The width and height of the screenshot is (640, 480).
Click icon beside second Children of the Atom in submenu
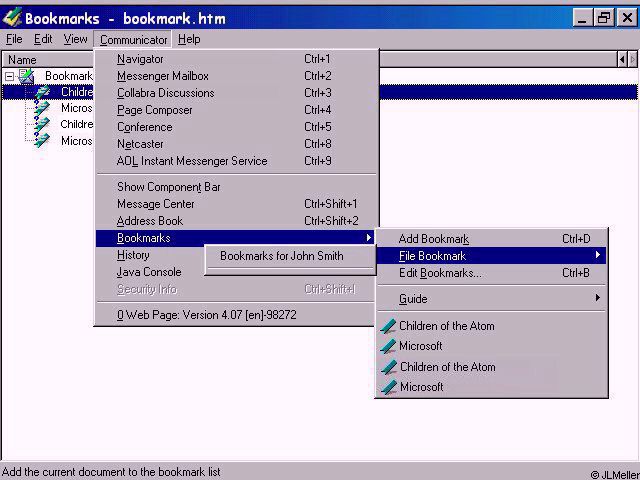(389, 367)
